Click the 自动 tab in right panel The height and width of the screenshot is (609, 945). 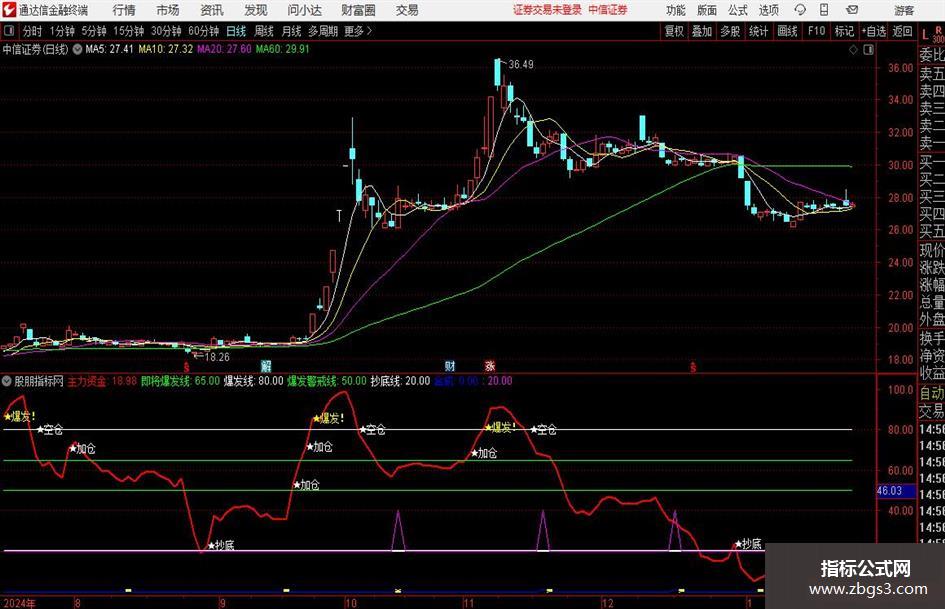(x=931, y=393)
